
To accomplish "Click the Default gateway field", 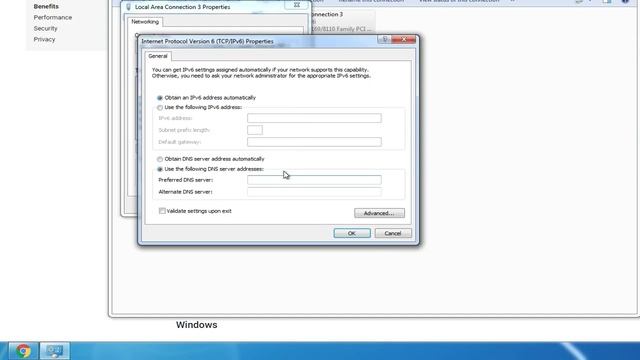I will [x=314, y=142].
